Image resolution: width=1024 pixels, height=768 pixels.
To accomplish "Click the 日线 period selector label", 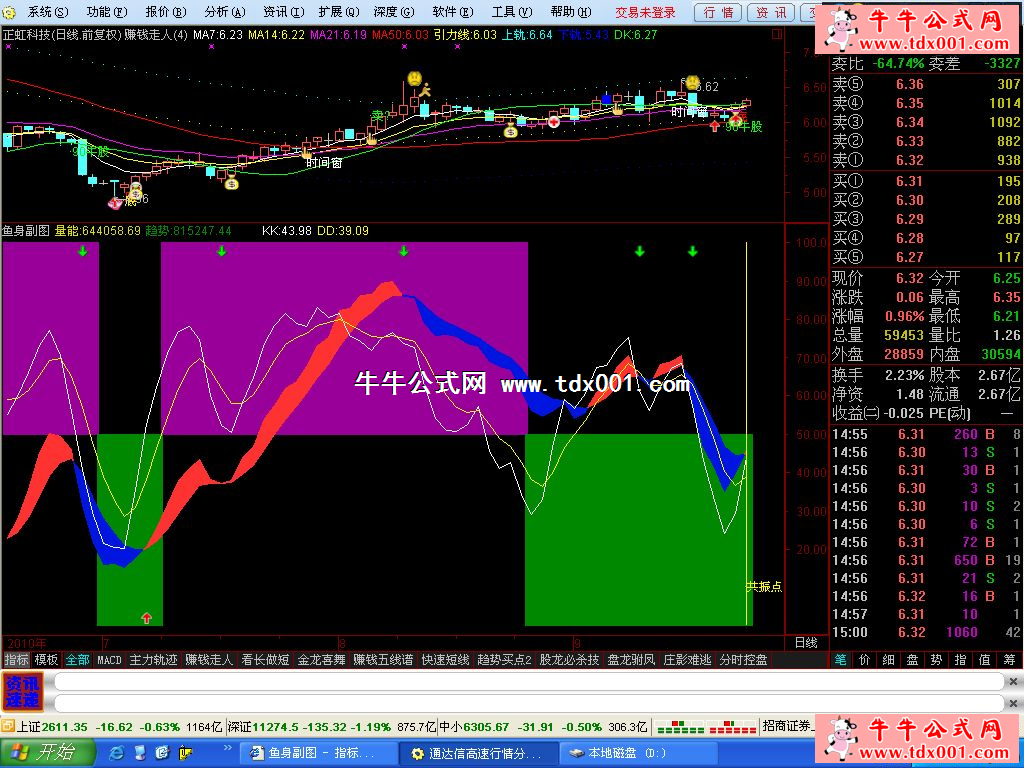I will click(x=805, y=642).
